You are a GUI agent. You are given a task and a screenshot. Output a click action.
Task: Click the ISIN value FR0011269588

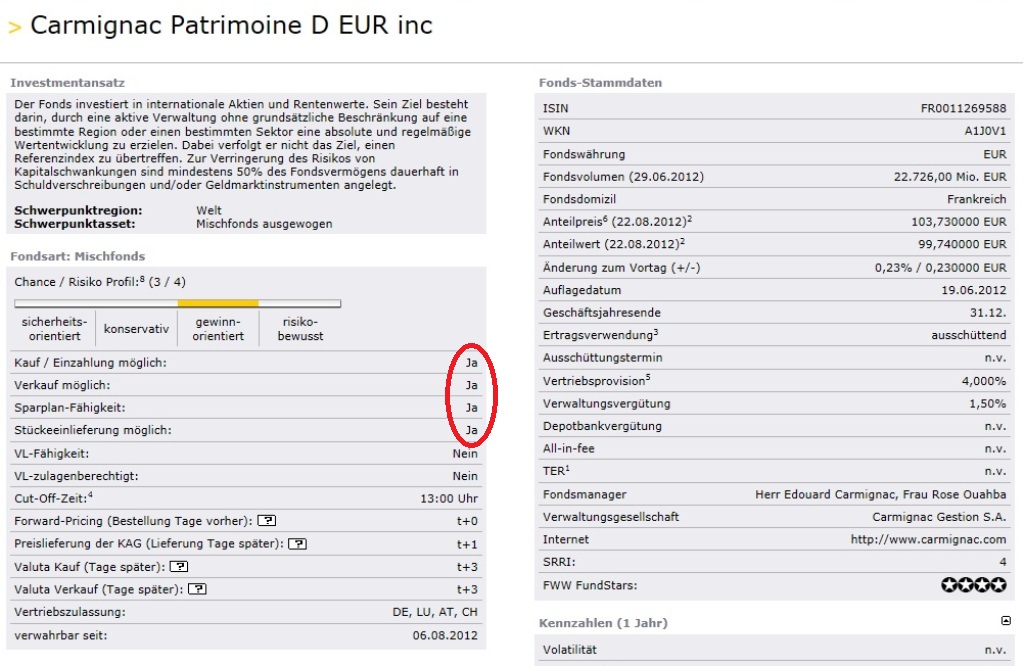pyautogui.click(x=963, y=108)
